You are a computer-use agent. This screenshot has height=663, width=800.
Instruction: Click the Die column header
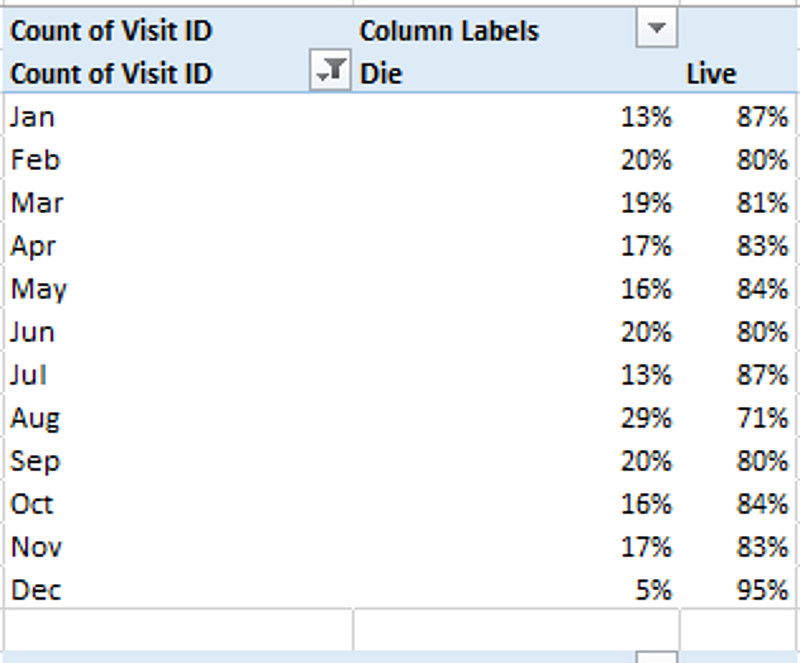(381, 73)
